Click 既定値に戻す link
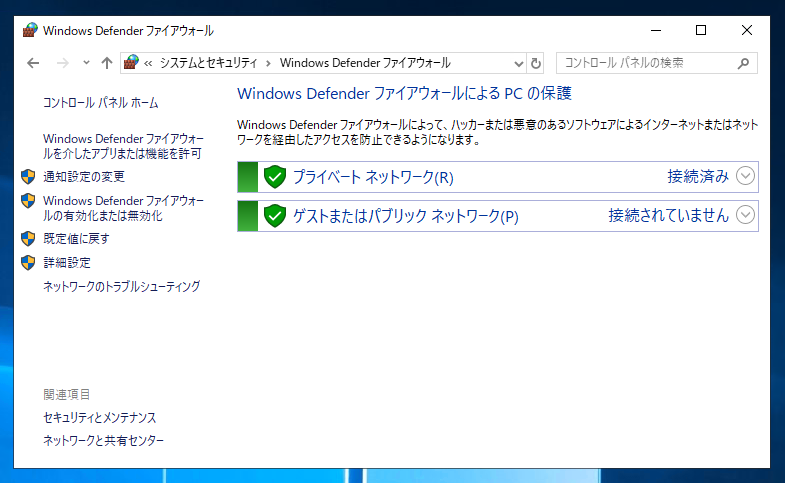The image size is (785, 483). pyautogui.click(x=76, y=238)
